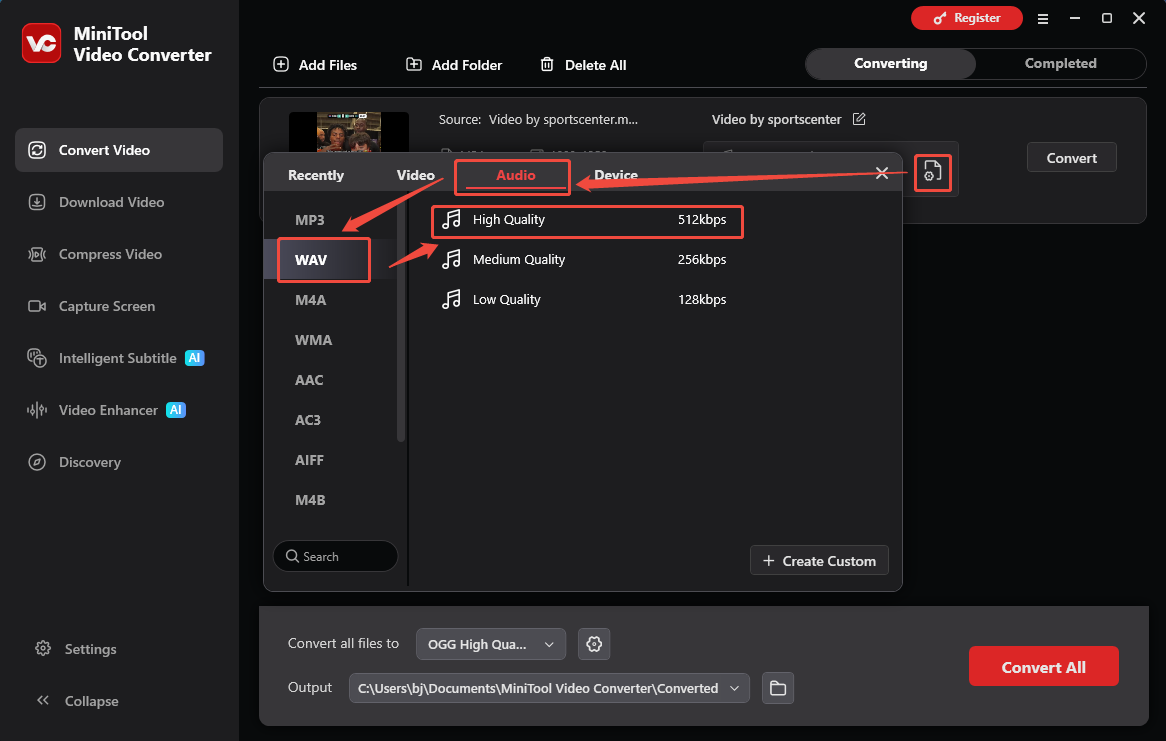Image resolution: width=1166 pixels, height=741 pixels.
Task: Click the Register button
Action: 967,18
